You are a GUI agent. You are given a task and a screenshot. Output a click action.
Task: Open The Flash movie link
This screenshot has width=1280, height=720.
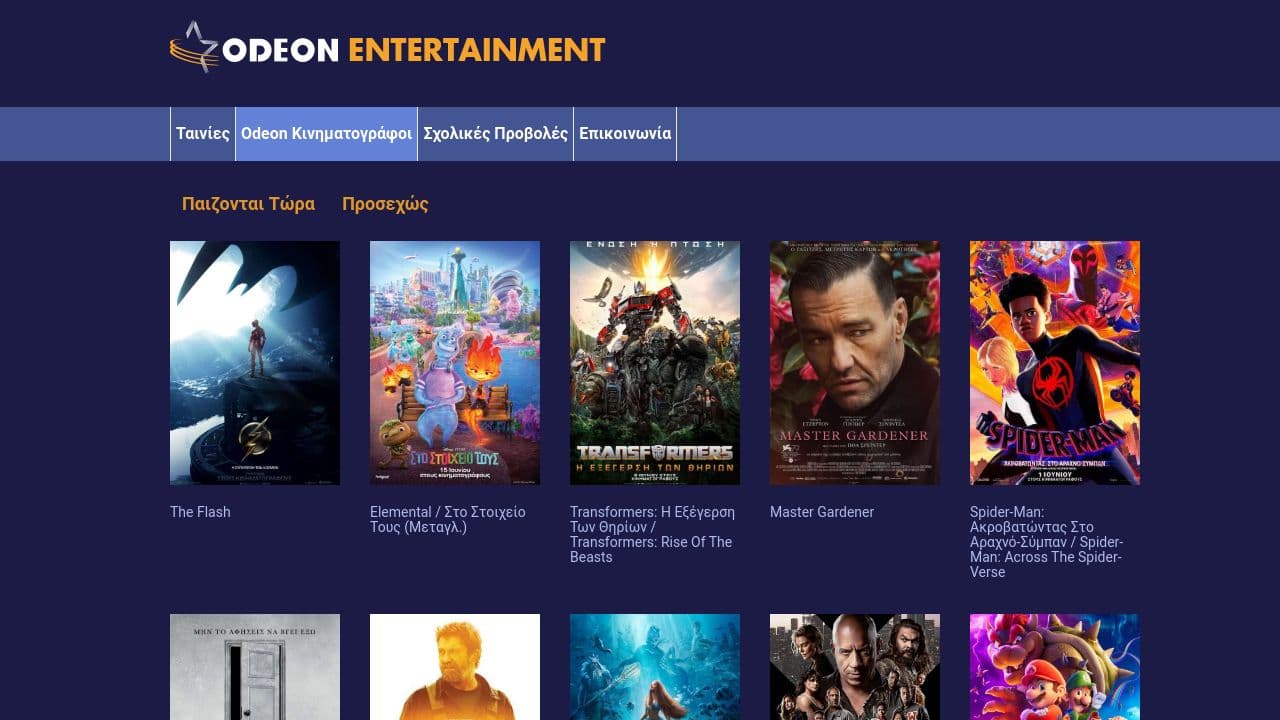pyautogui.click(x=199, y=512)
